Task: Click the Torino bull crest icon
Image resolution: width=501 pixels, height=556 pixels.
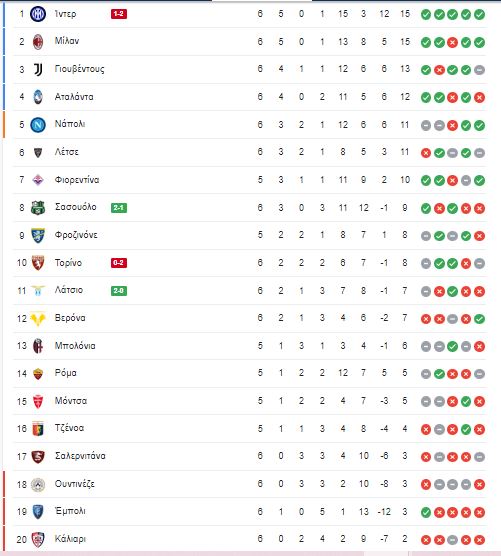Action: 38,263
